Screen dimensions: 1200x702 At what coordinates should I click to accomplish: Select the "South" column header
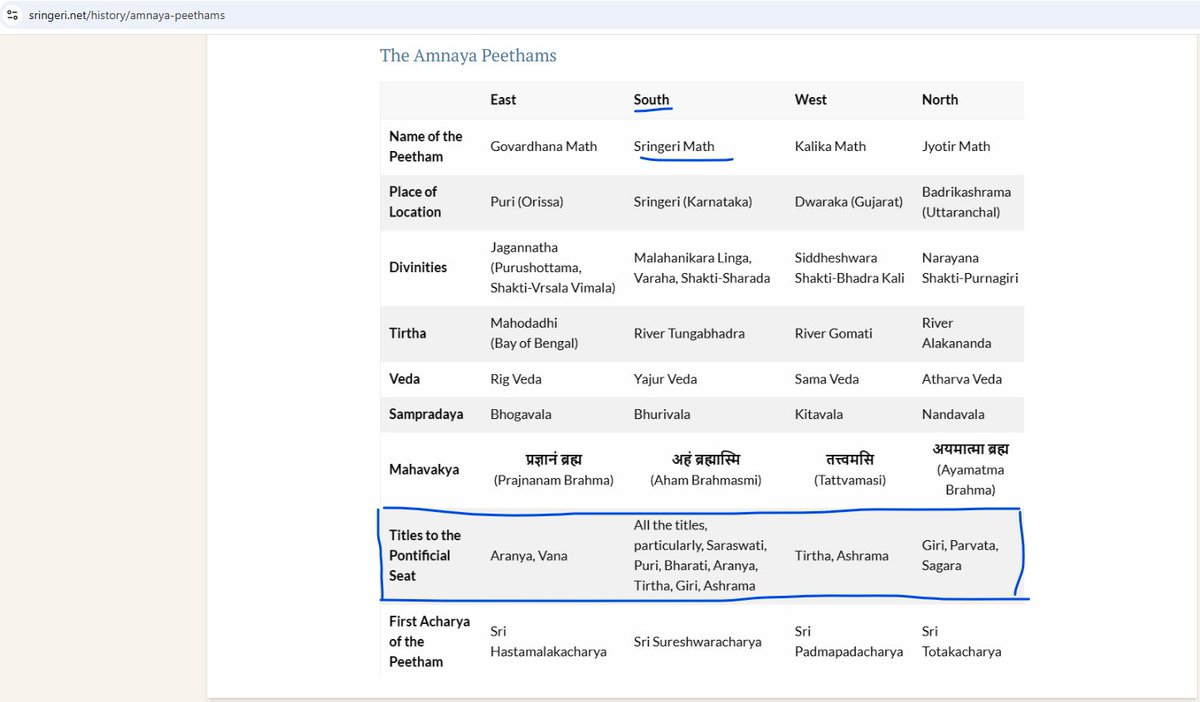[x=651, y=100]
